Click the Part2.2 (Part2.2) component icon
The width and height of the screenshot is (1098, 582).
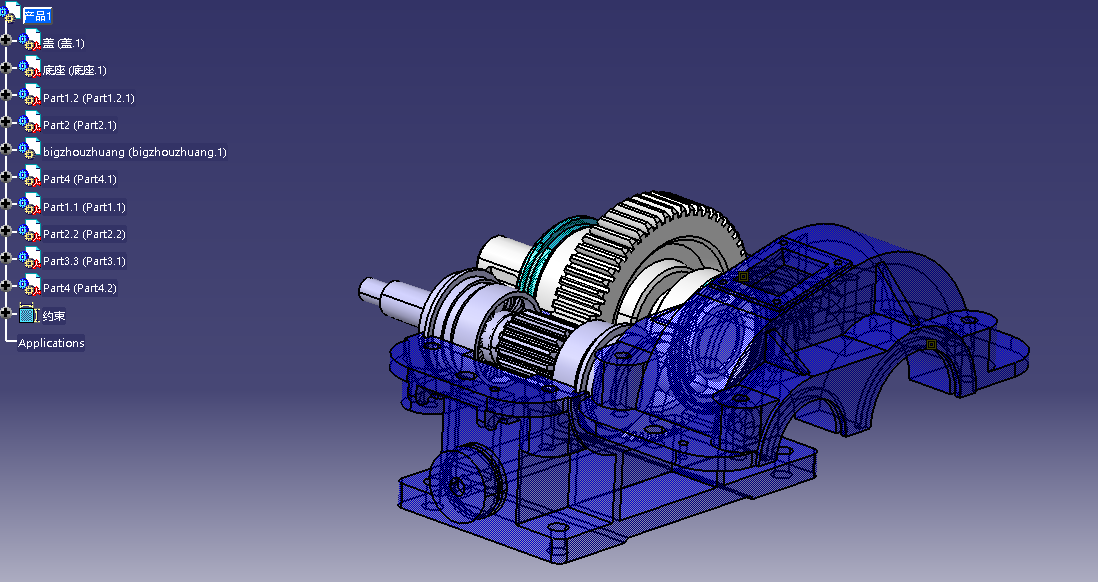[29, 232]
